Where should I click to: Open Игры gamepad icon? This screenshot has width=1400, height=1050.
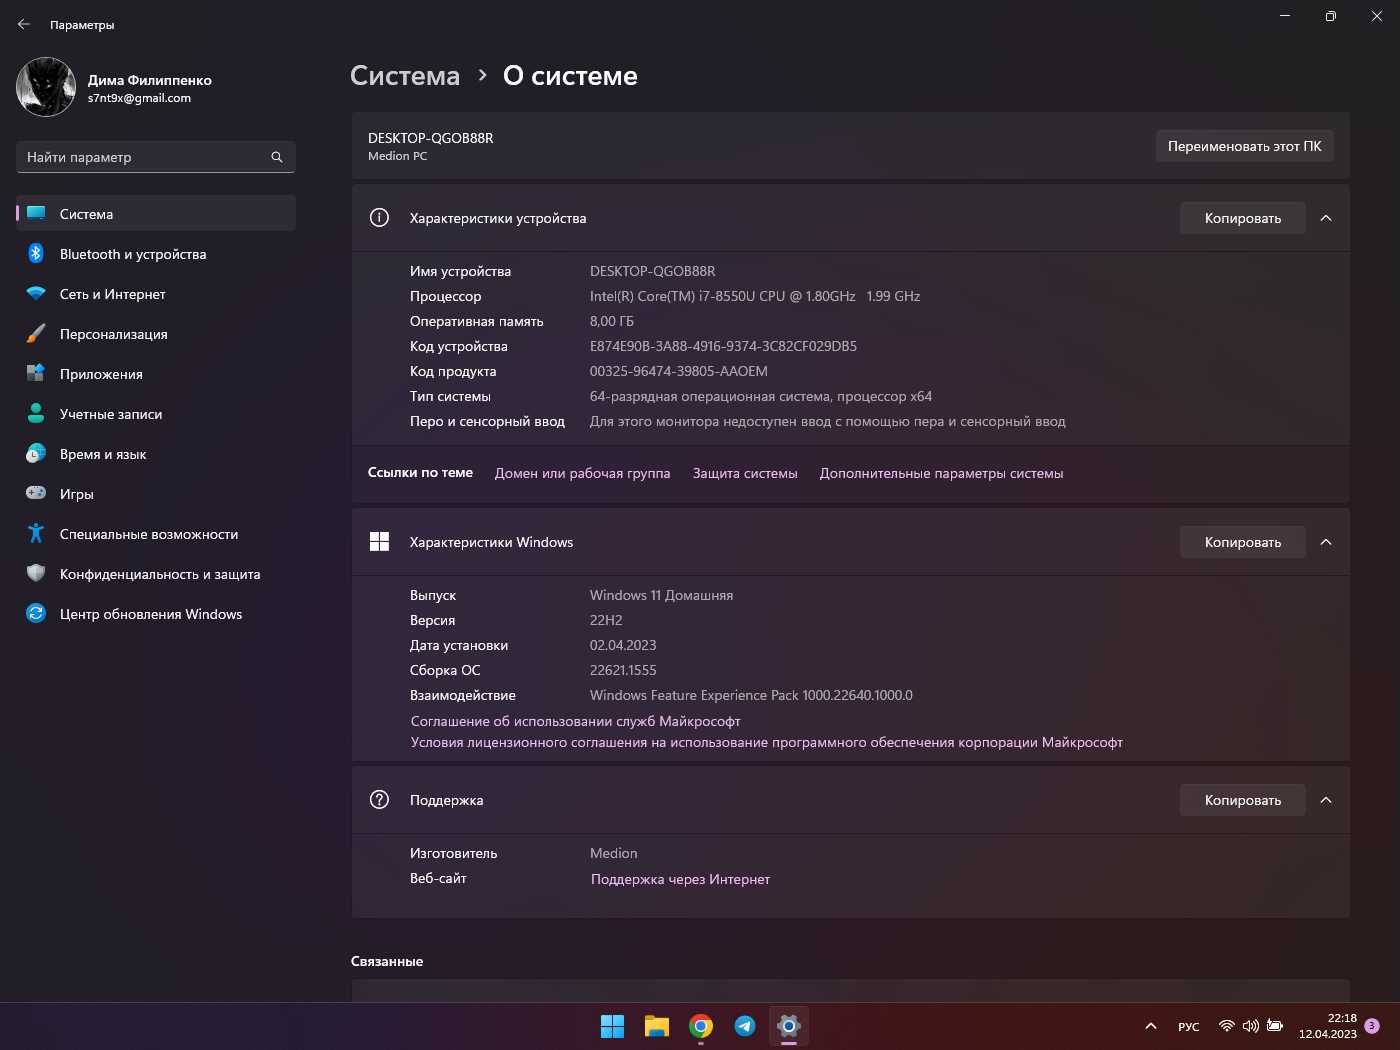click(x=36, y=493)
